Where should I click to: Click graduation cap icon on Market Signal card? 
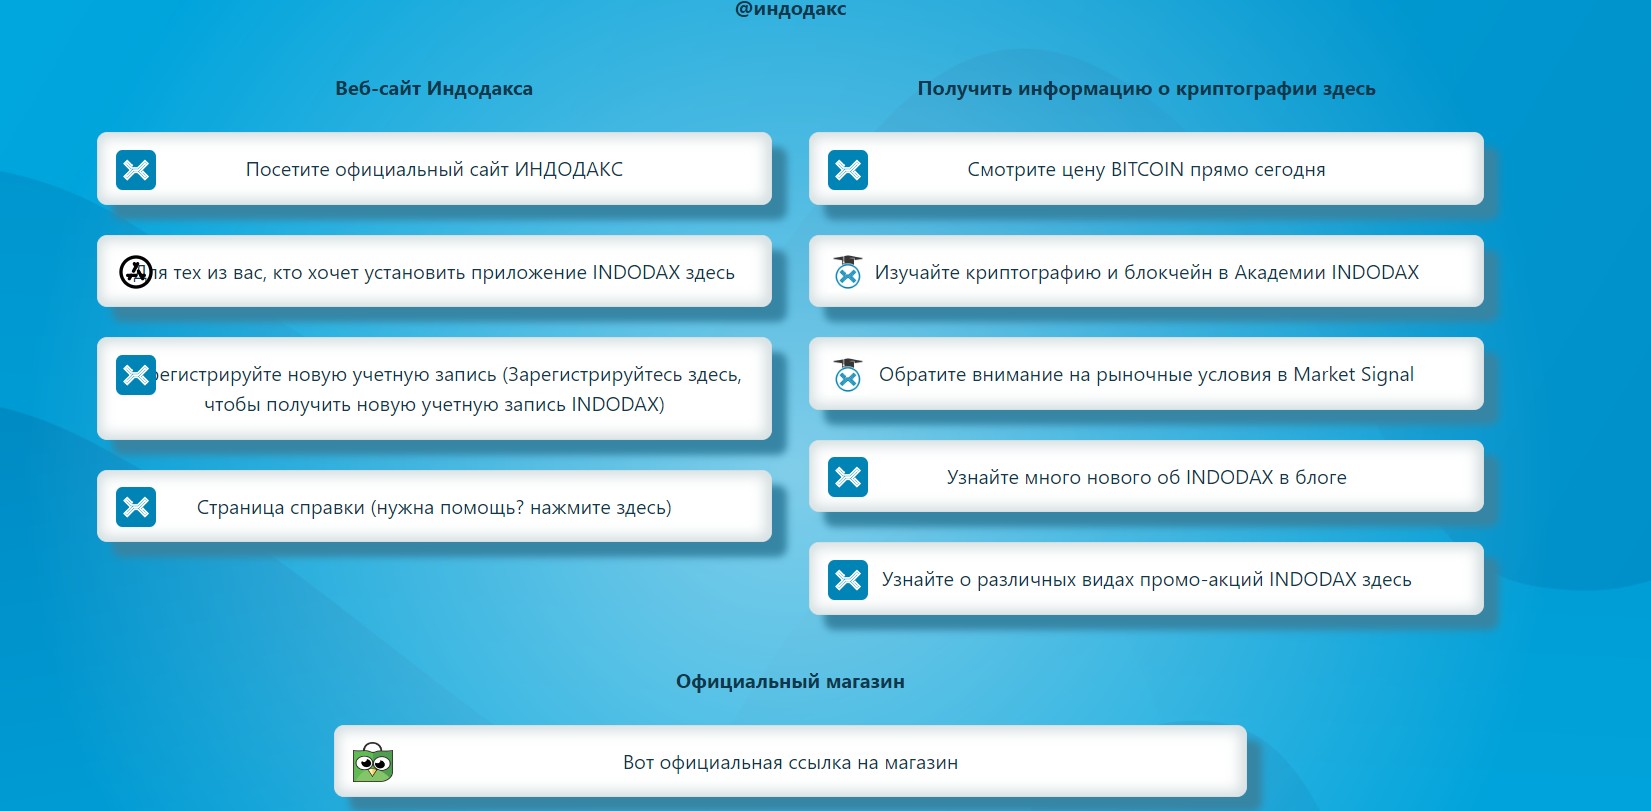pos(848,374)
